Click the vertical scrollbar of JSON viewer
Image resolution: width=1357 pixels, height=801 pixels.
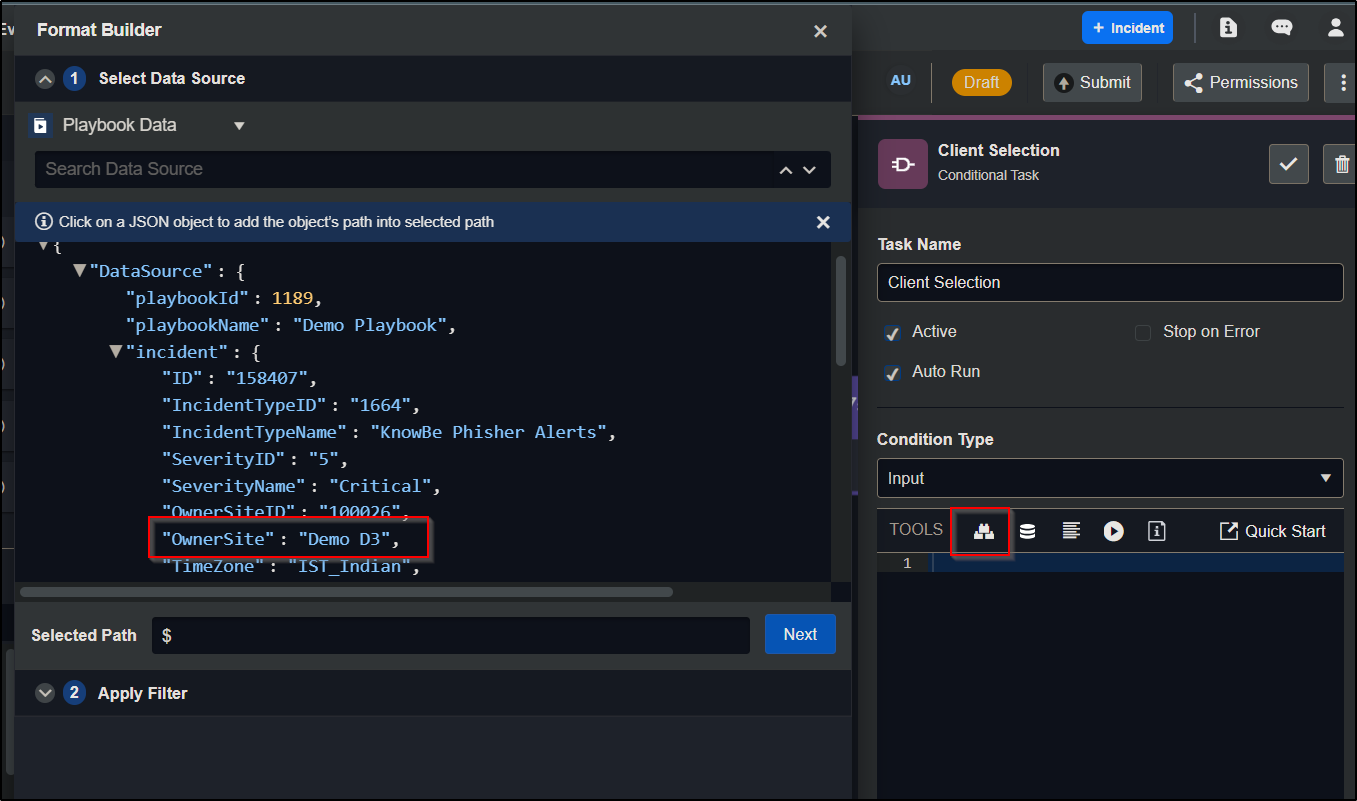[840, 311]
